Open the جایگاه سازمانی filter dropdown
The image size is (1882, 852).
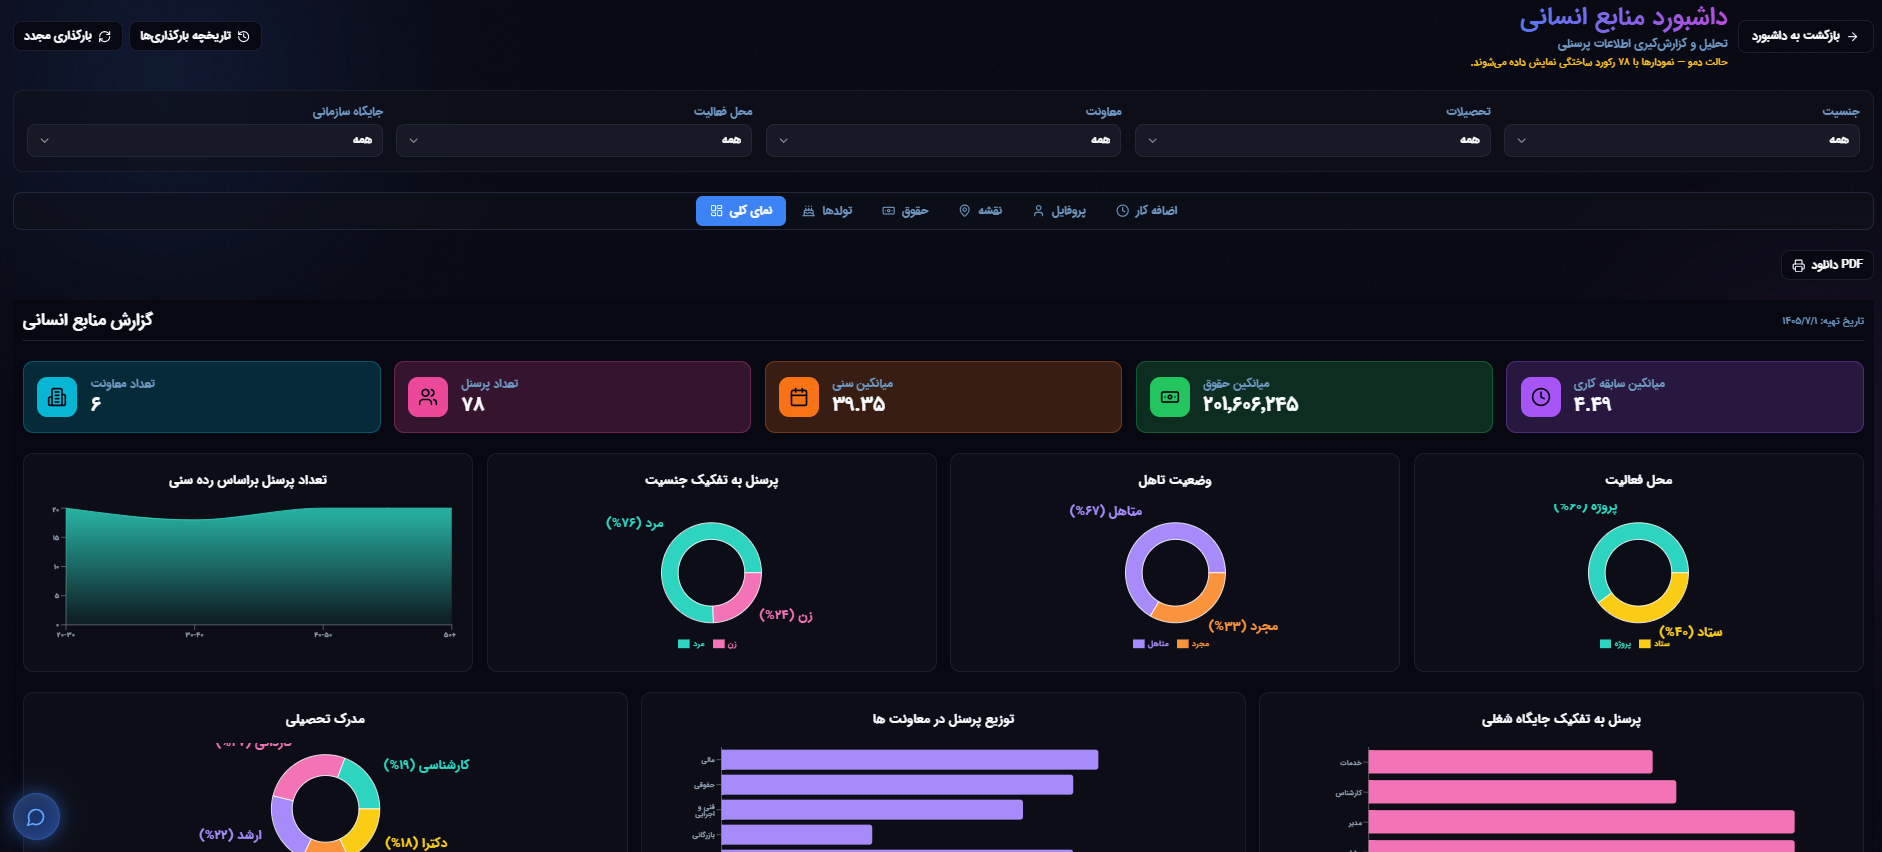205,140
